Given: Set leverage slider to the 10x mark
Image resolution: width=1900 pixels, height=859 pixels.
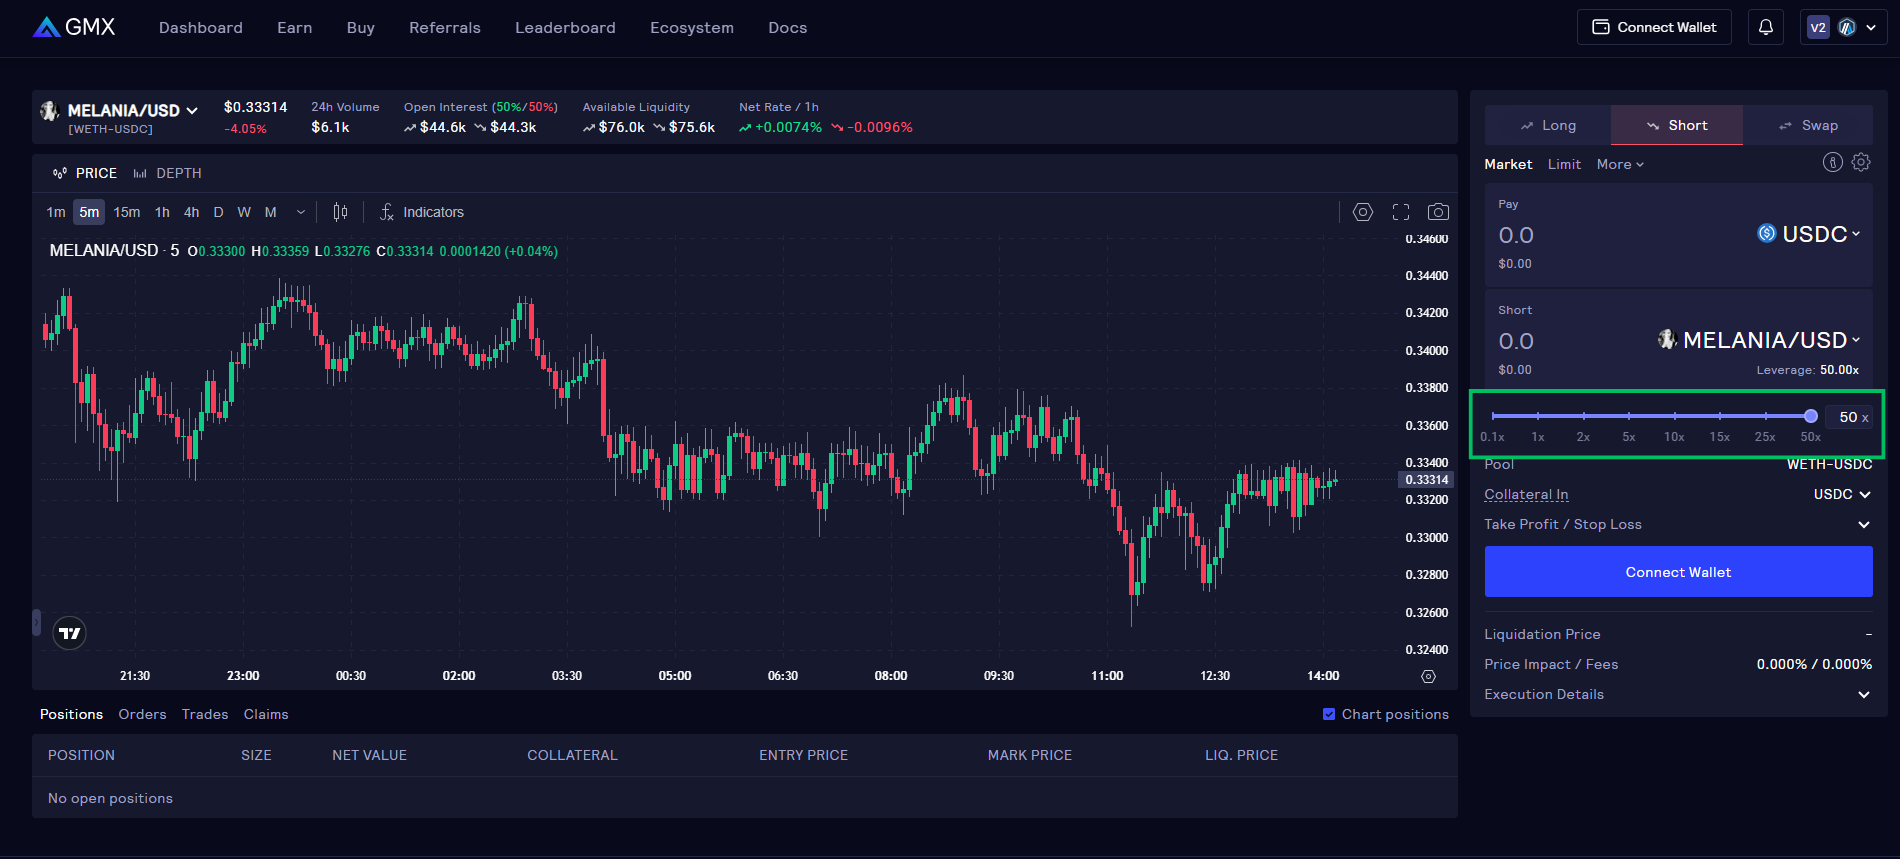Looking at the screenshot, I should pos(1674,416).
